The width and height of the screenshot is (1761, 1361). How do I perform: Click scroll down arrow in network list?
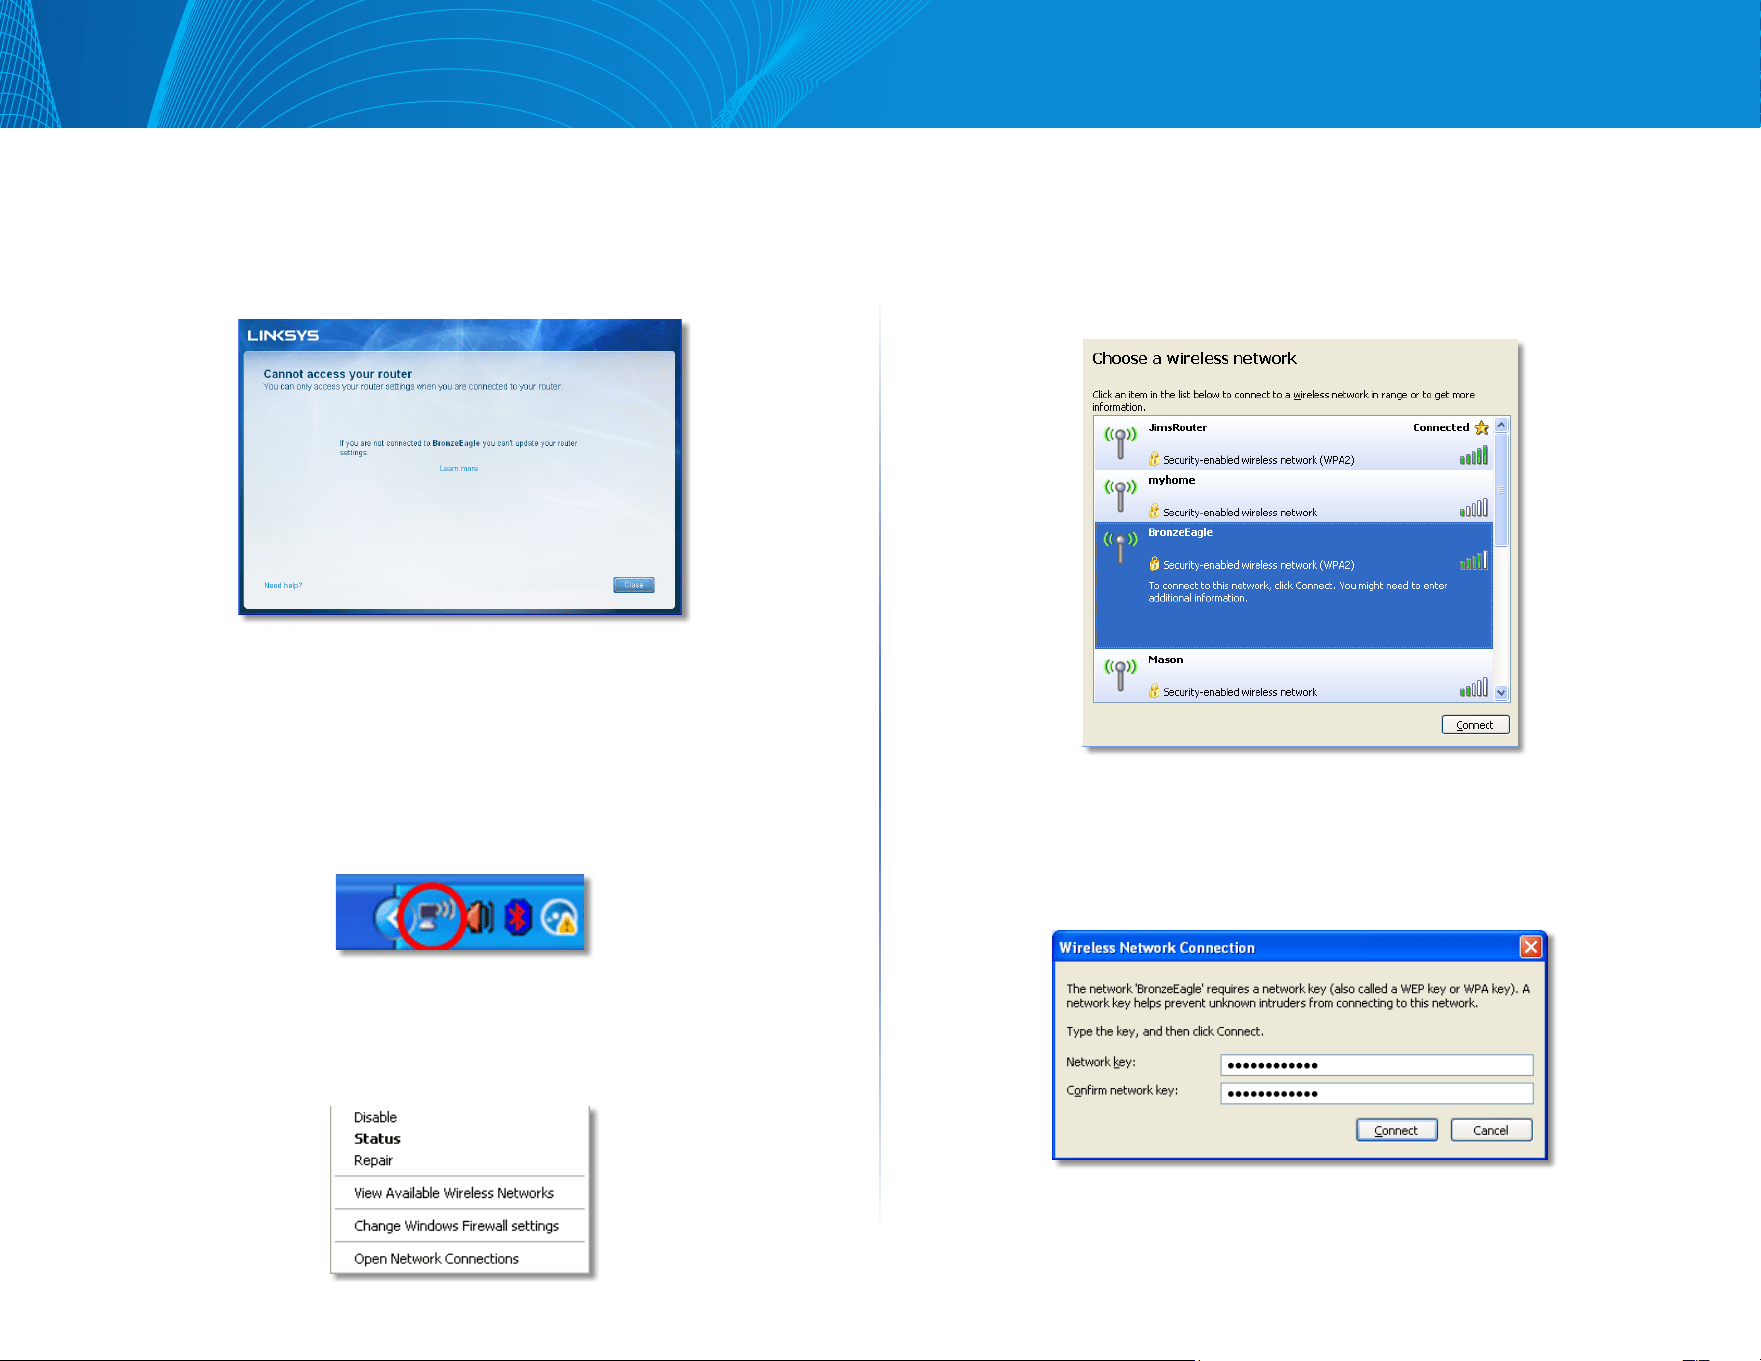[1501, 693]
